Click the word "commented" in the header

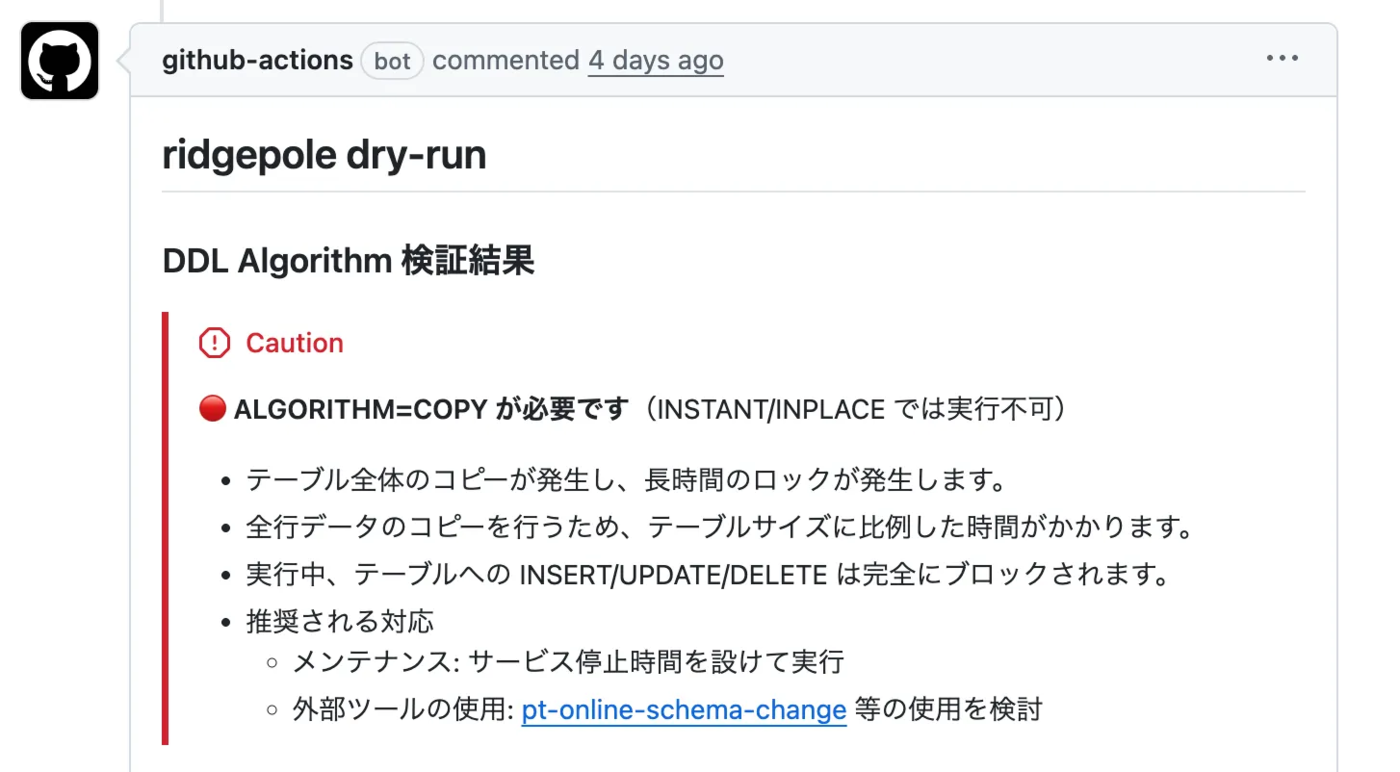tap(505, 61)
